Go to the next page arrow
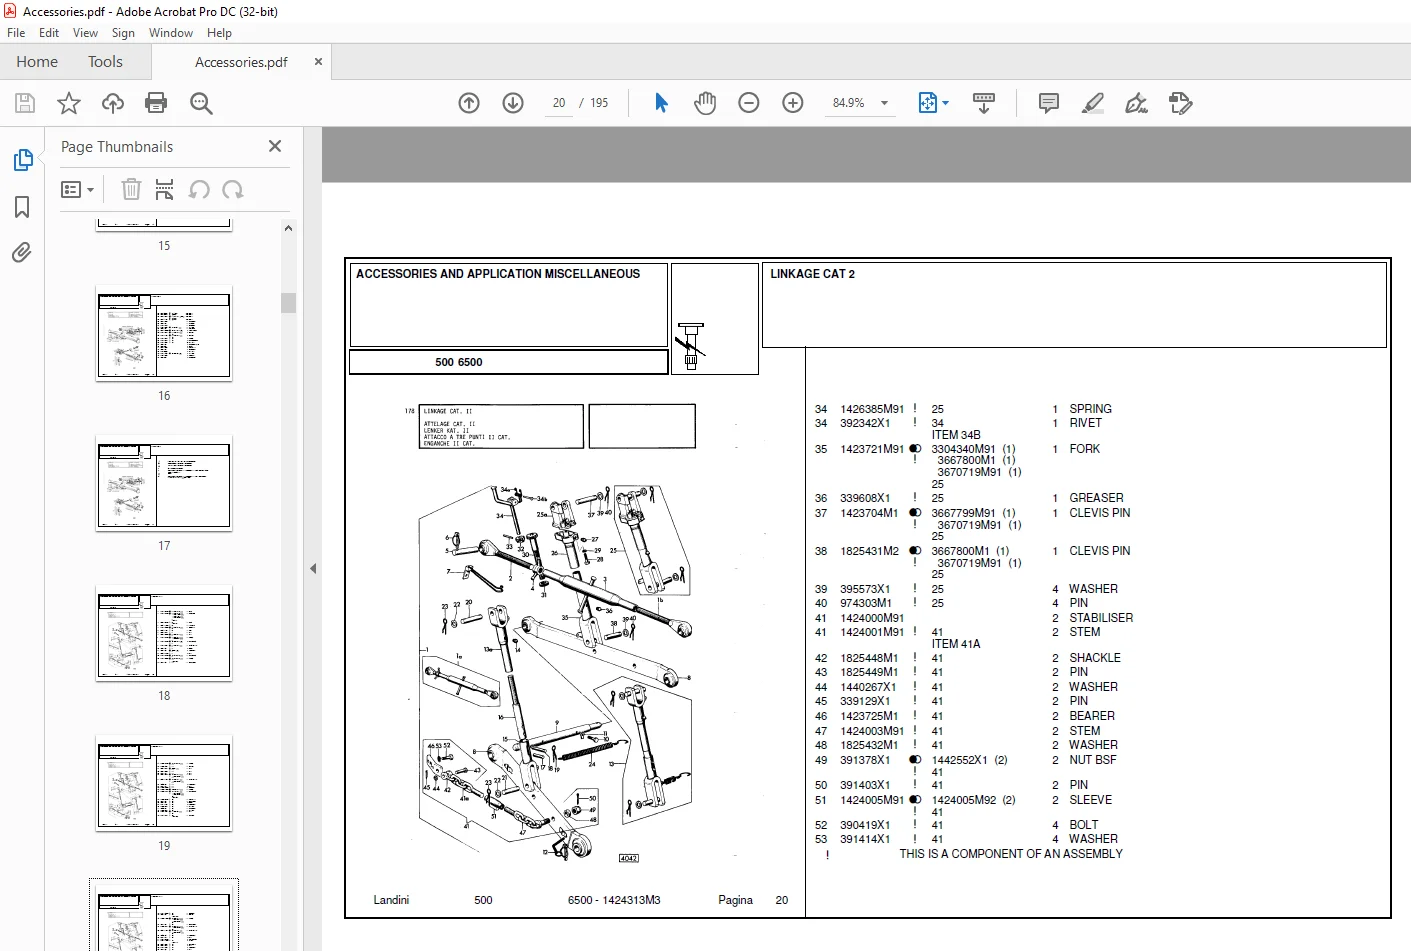This screenshot has height=951, width=1411. pos(513,103)
